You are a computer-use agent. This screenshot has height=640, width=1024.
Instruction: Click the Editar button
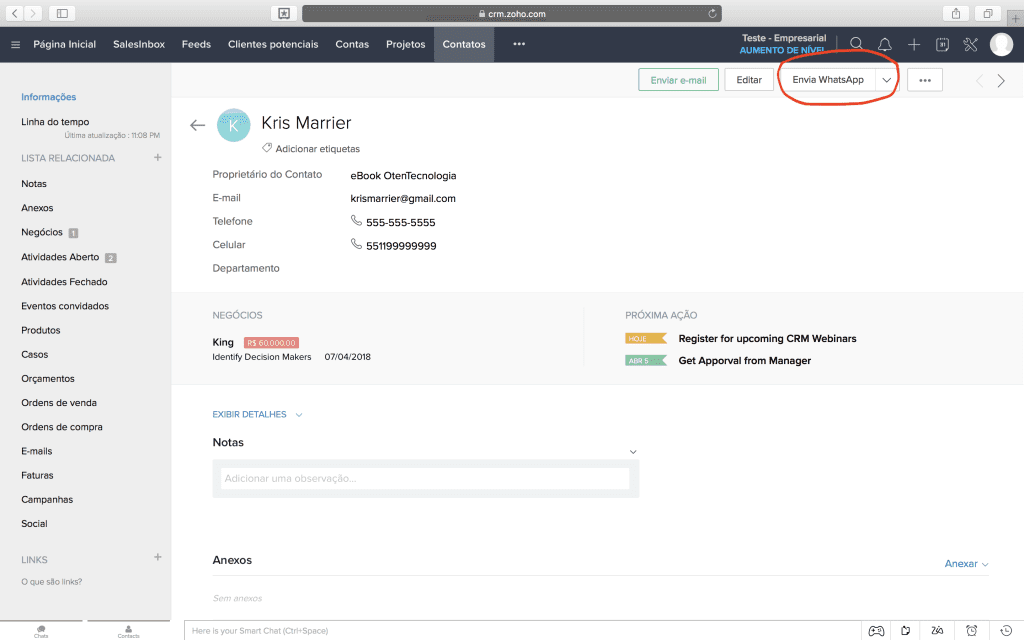749,80
